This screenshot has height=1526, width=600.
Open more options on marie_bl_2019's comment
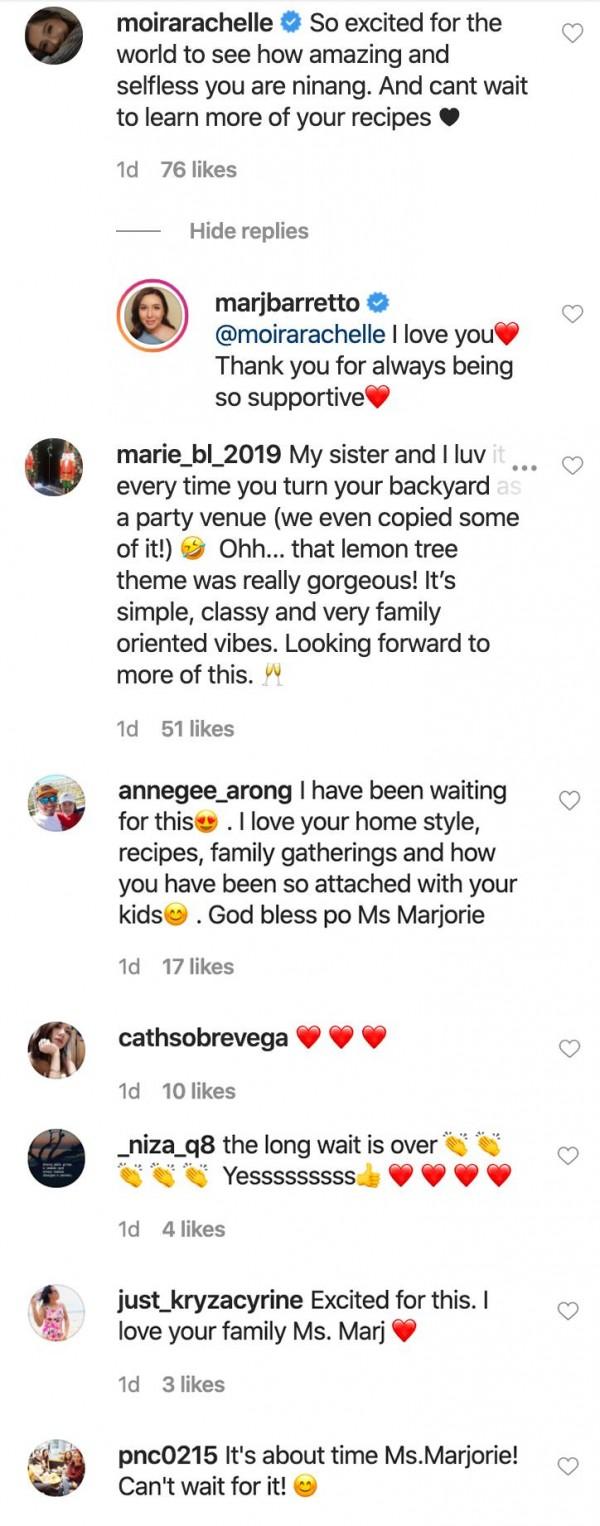(x=524, y=467)
